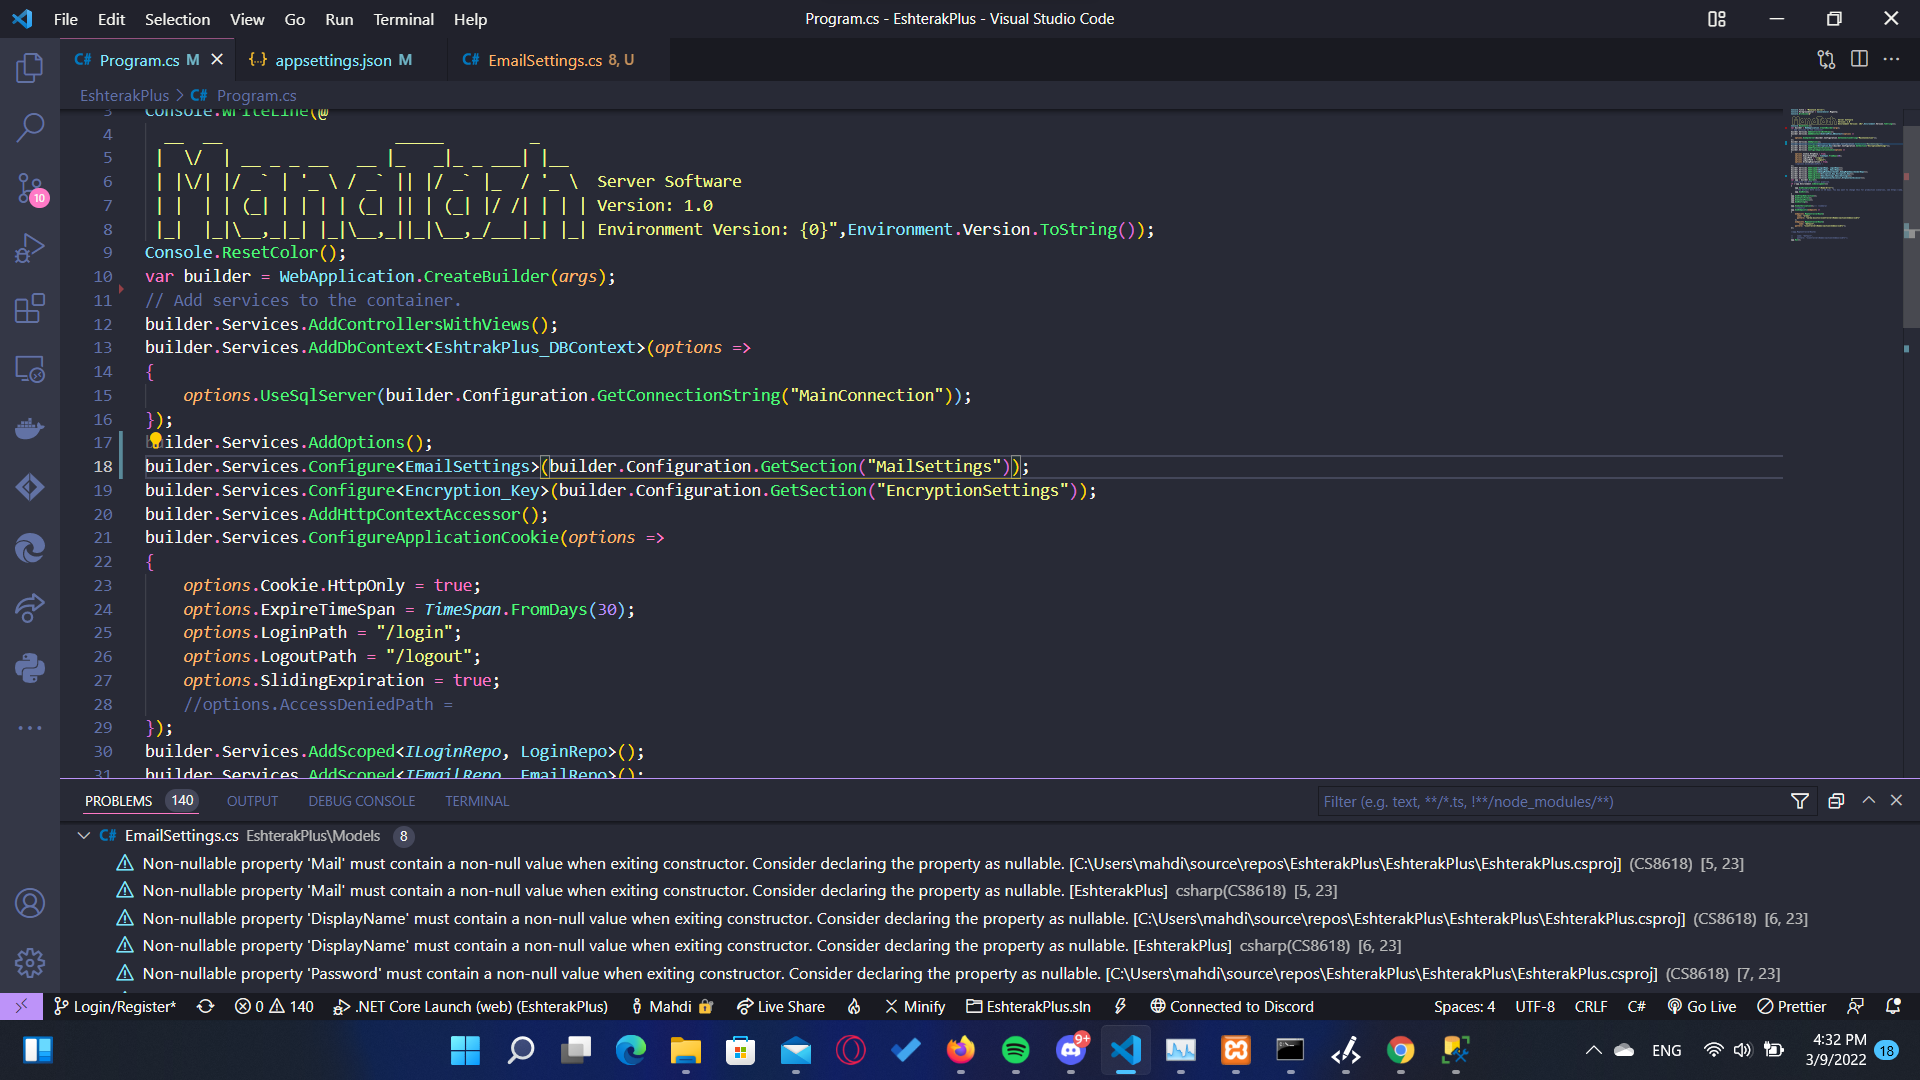Click the Login/Register branch in status bar
Screen dimensions: 1920x1080
(x=115, y=1006)
